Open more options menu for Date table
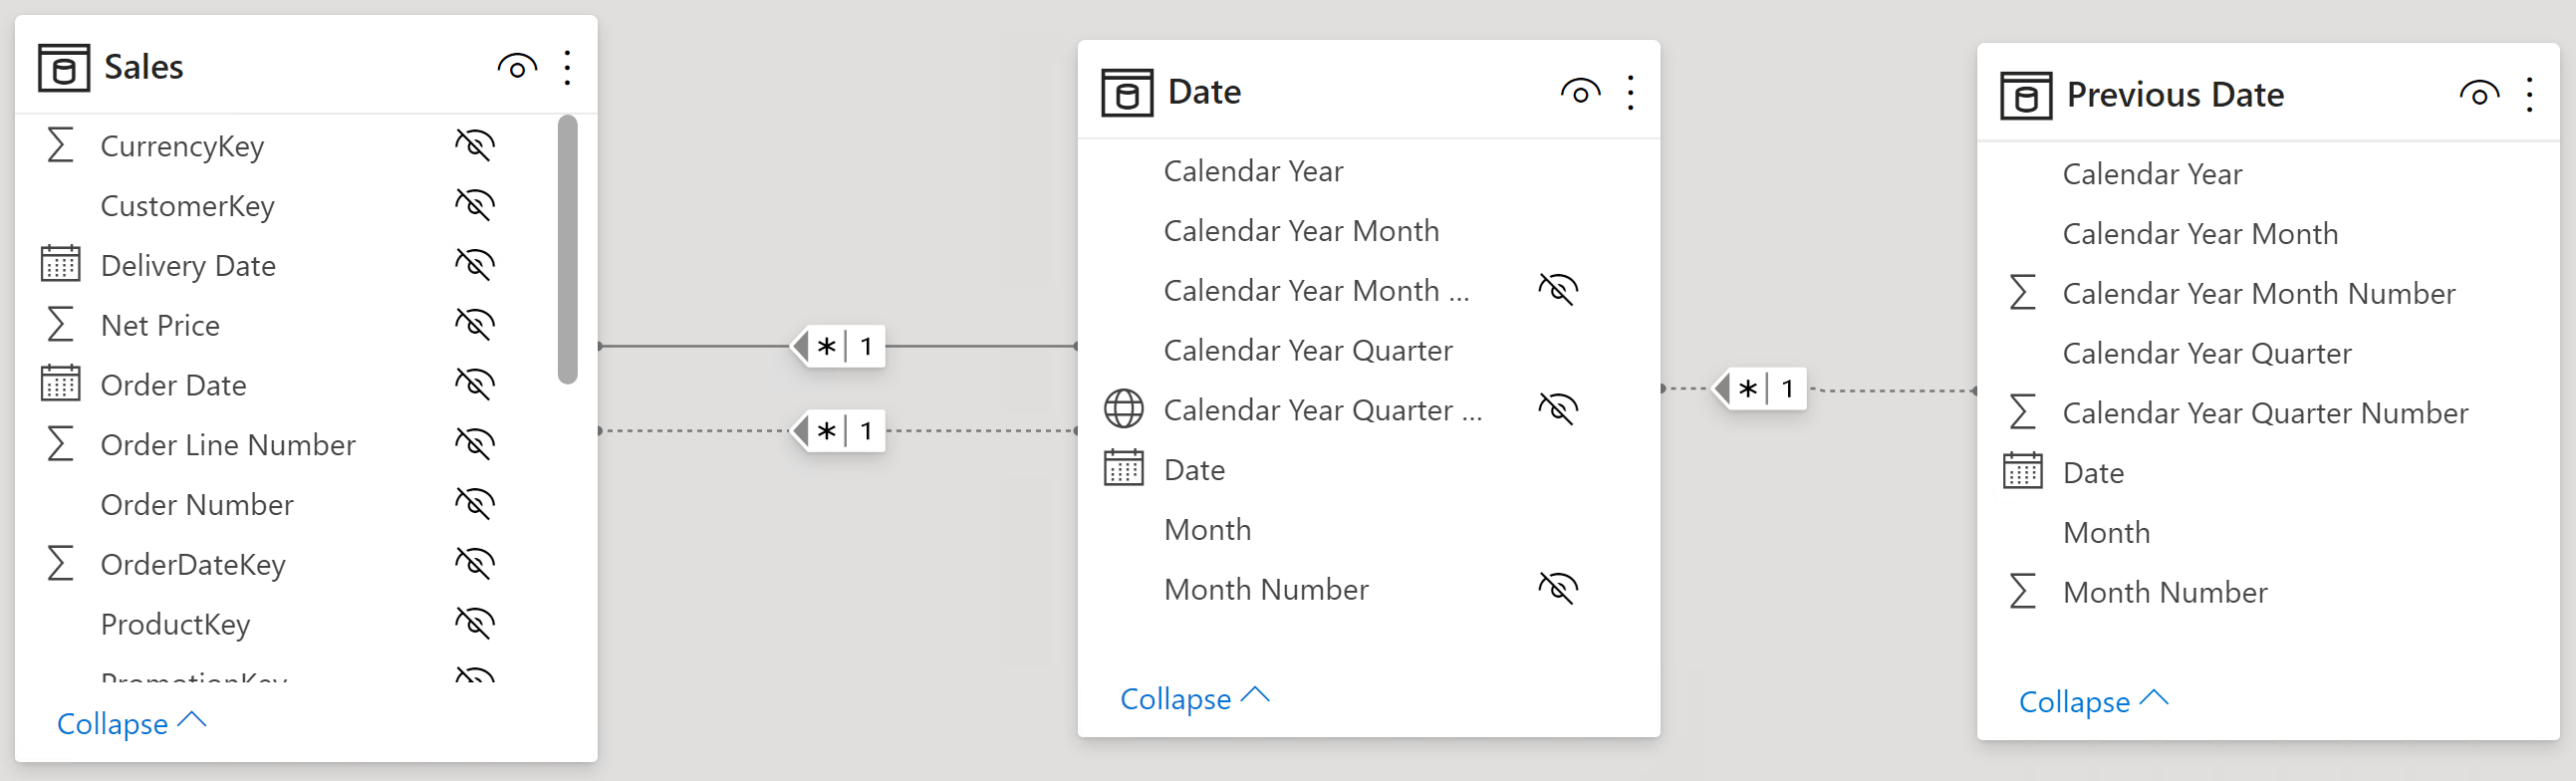The width and height of the screenshot is (2576, 781). point(1630,93)
